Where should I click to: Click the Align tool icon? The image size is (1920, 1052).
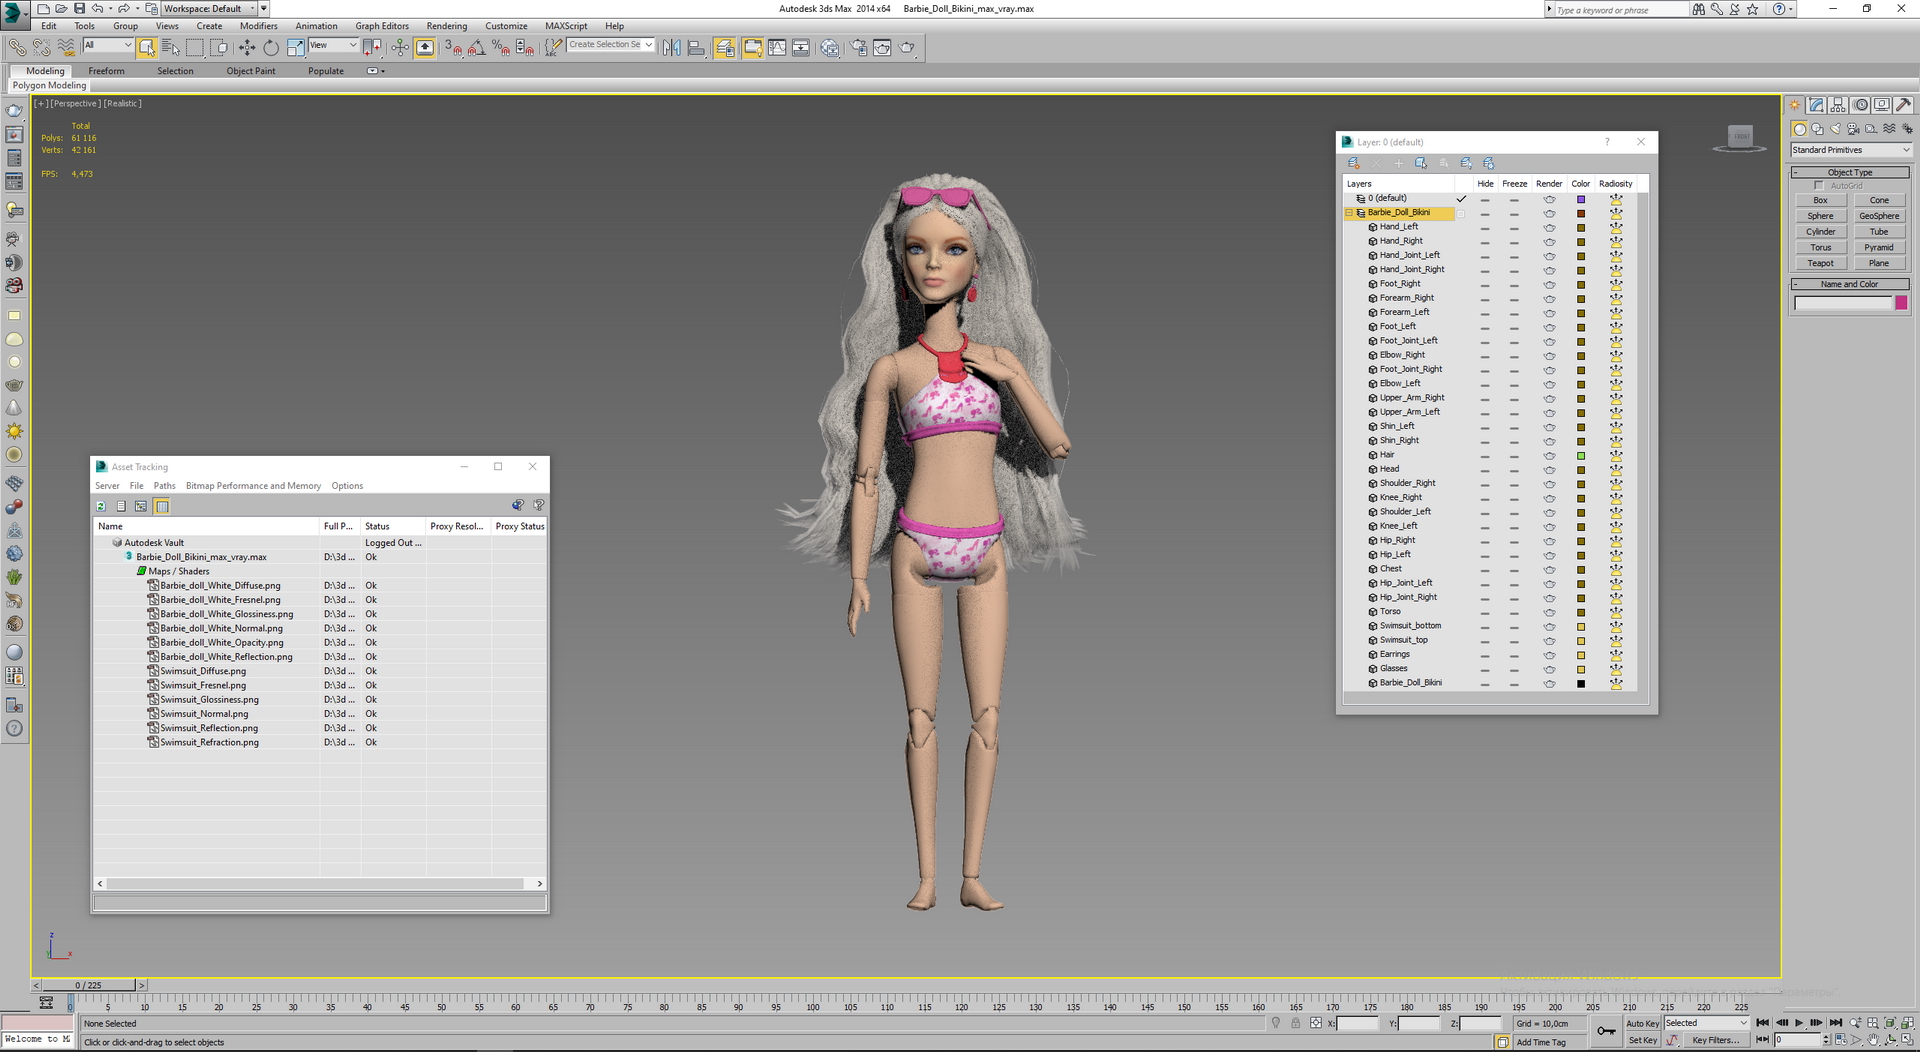click(x=696, y=47)
